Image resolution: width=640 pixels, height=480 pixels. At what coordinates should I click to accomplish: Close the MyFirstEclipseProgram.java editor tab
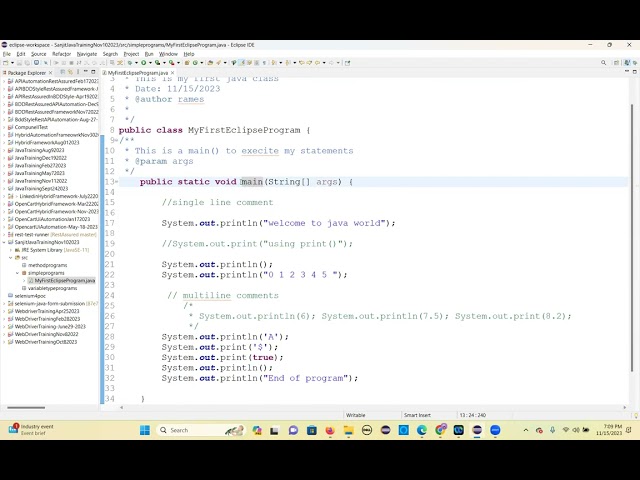tap(173, 73)
